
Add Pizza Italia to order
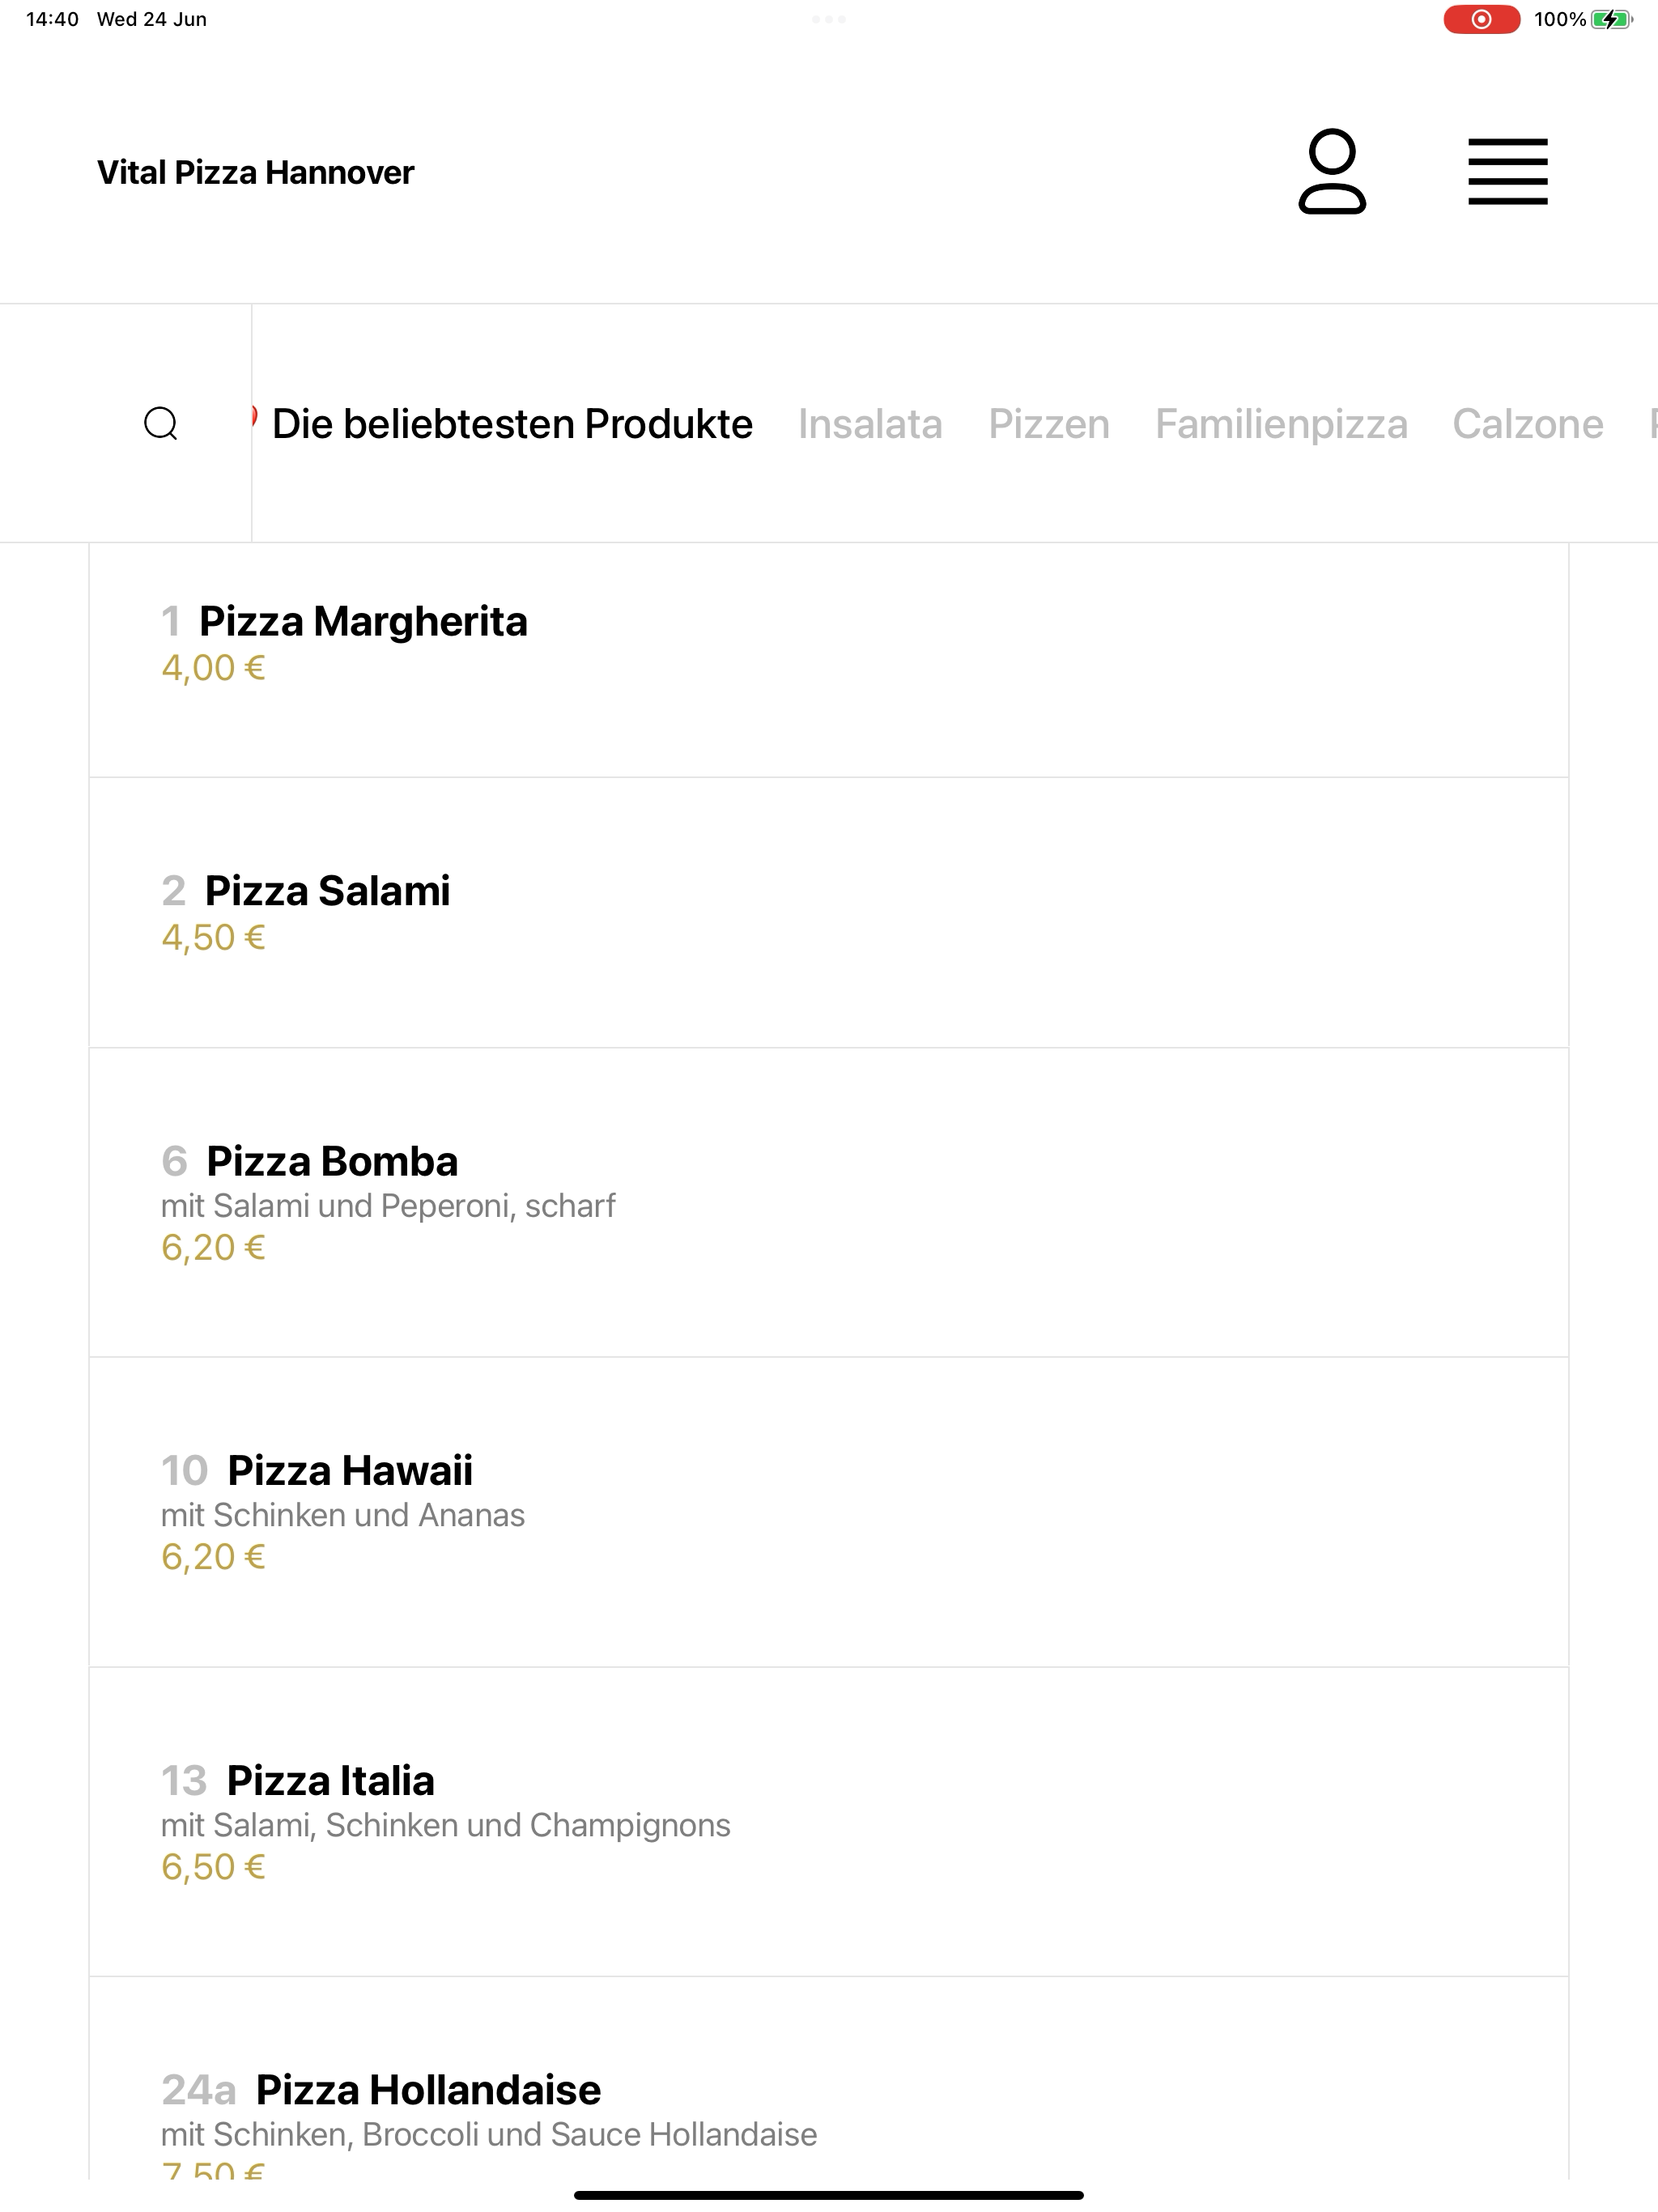pyautogui.click(x=828, y=1821)
